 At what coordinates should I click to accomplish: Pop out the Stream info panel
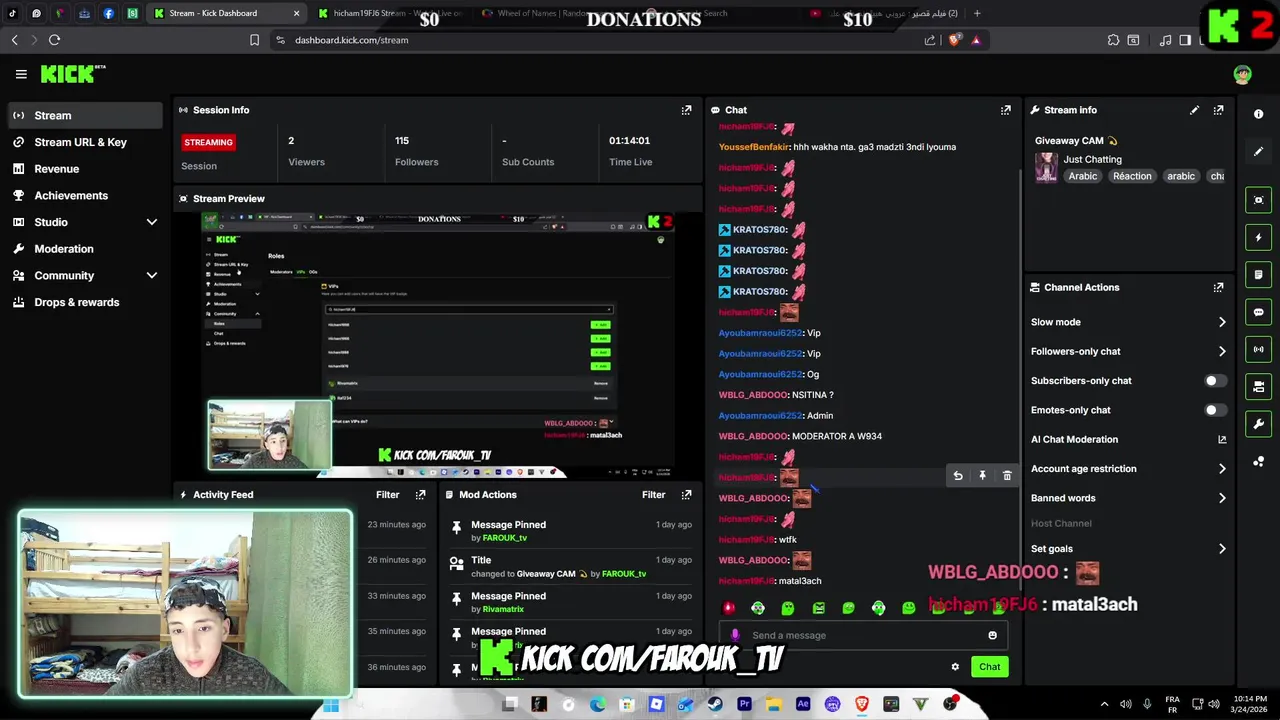1218,110
